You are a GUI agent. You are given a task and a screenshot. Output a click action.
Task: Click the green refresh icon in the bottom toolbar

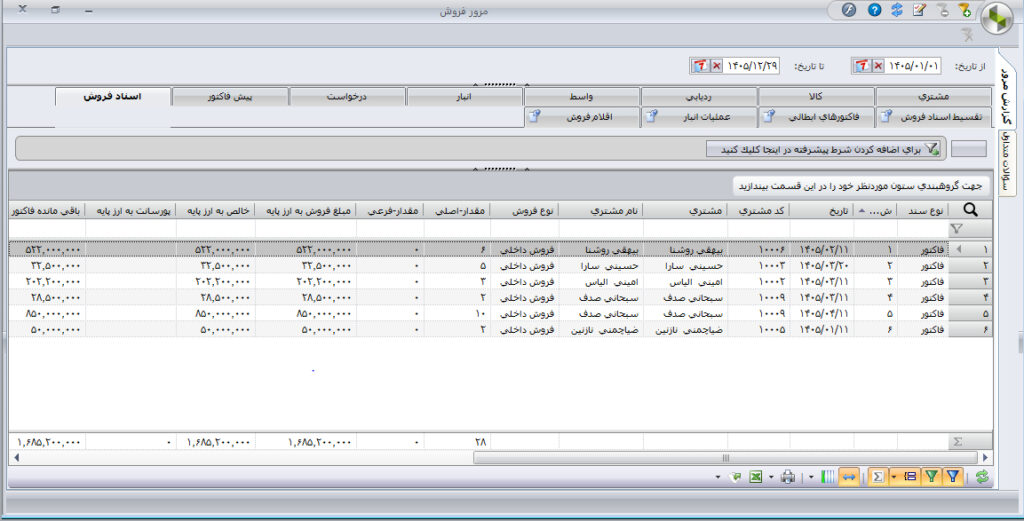point(982,477)
